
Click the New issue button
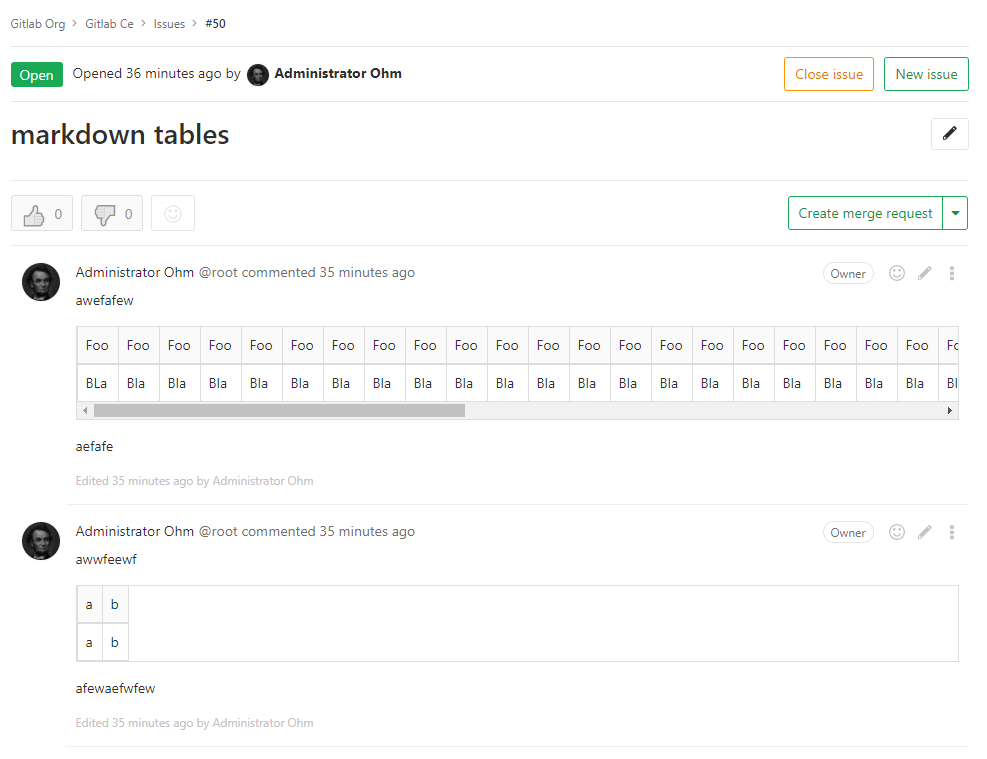tap(926, 74)
